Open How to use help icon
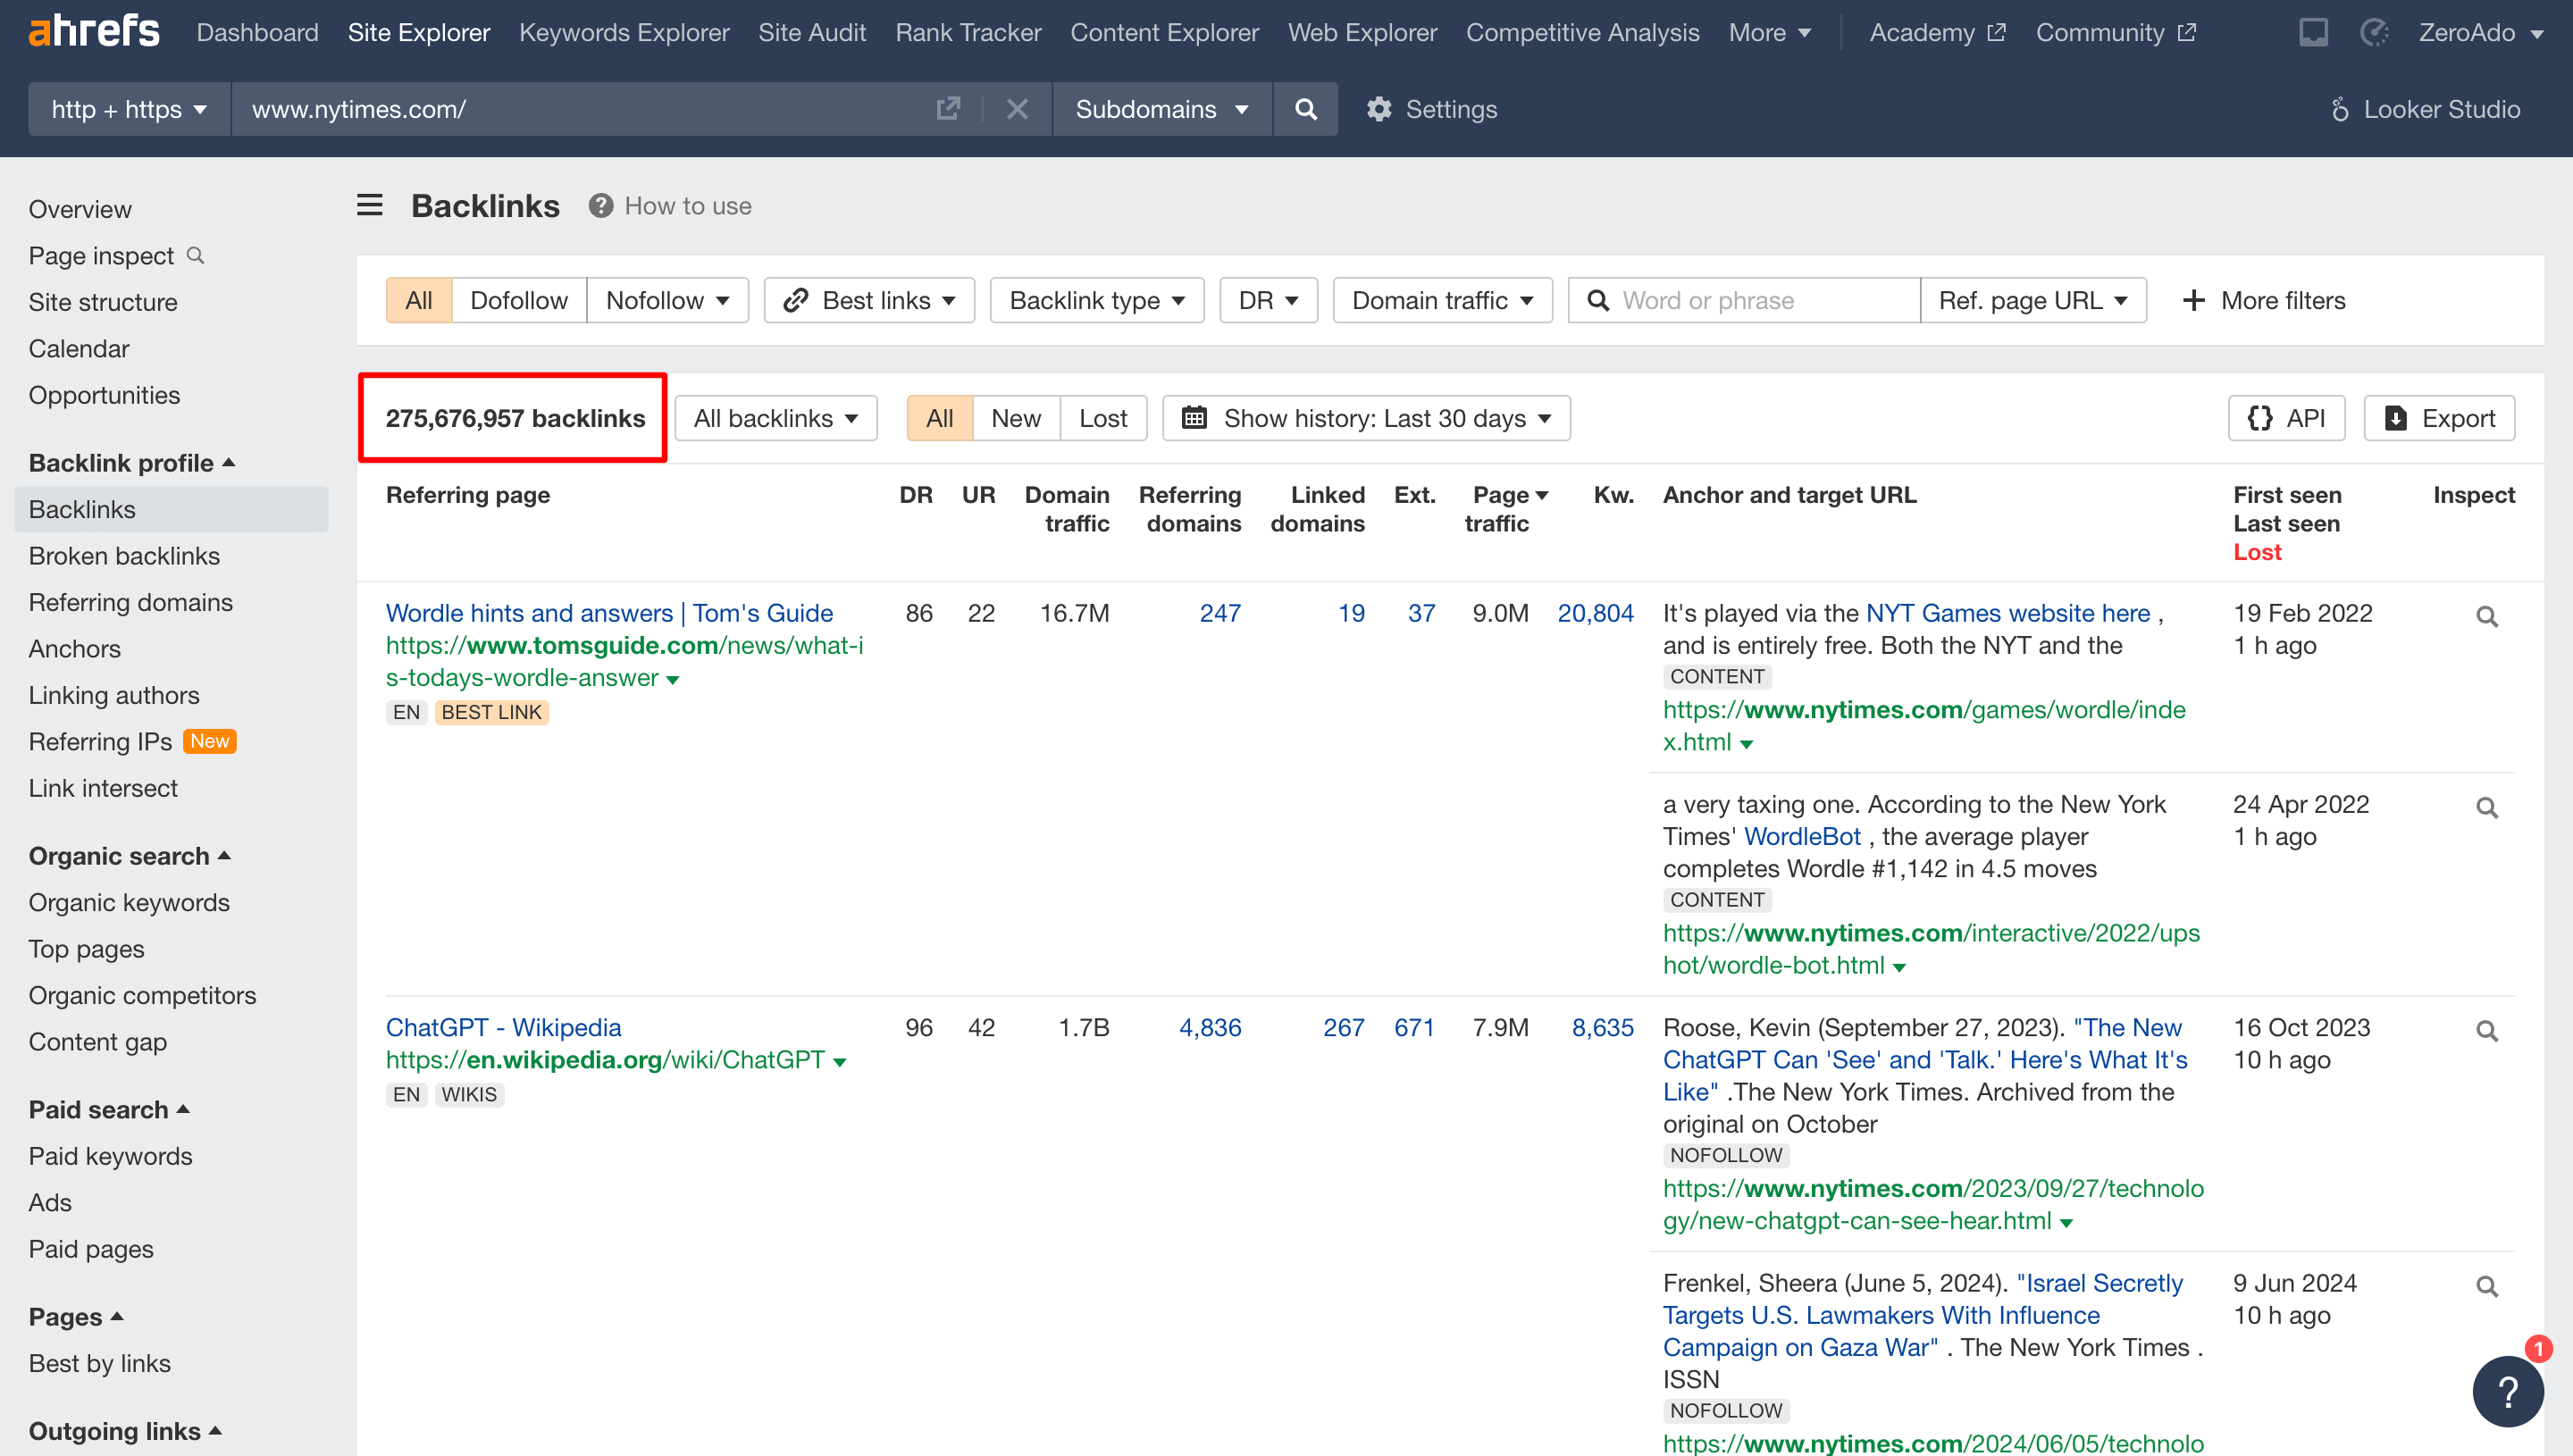2573x1456 pixels. point(600,206)
